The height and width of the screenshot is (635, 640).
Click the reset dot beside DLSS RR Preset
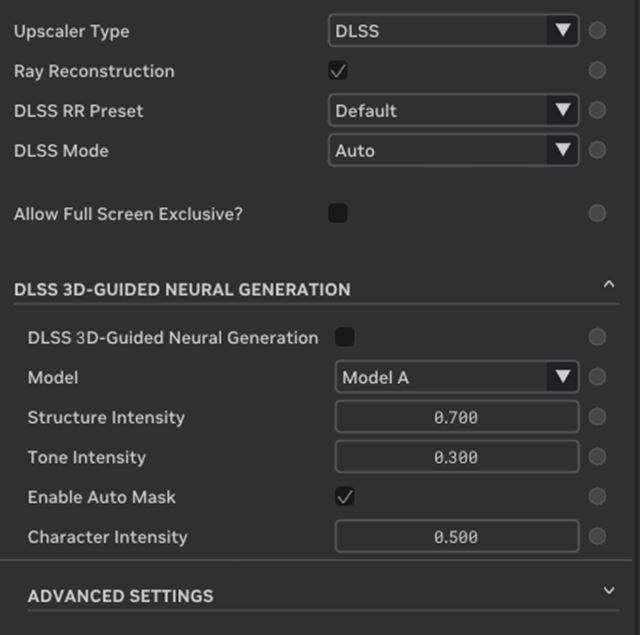click(597, 110)
